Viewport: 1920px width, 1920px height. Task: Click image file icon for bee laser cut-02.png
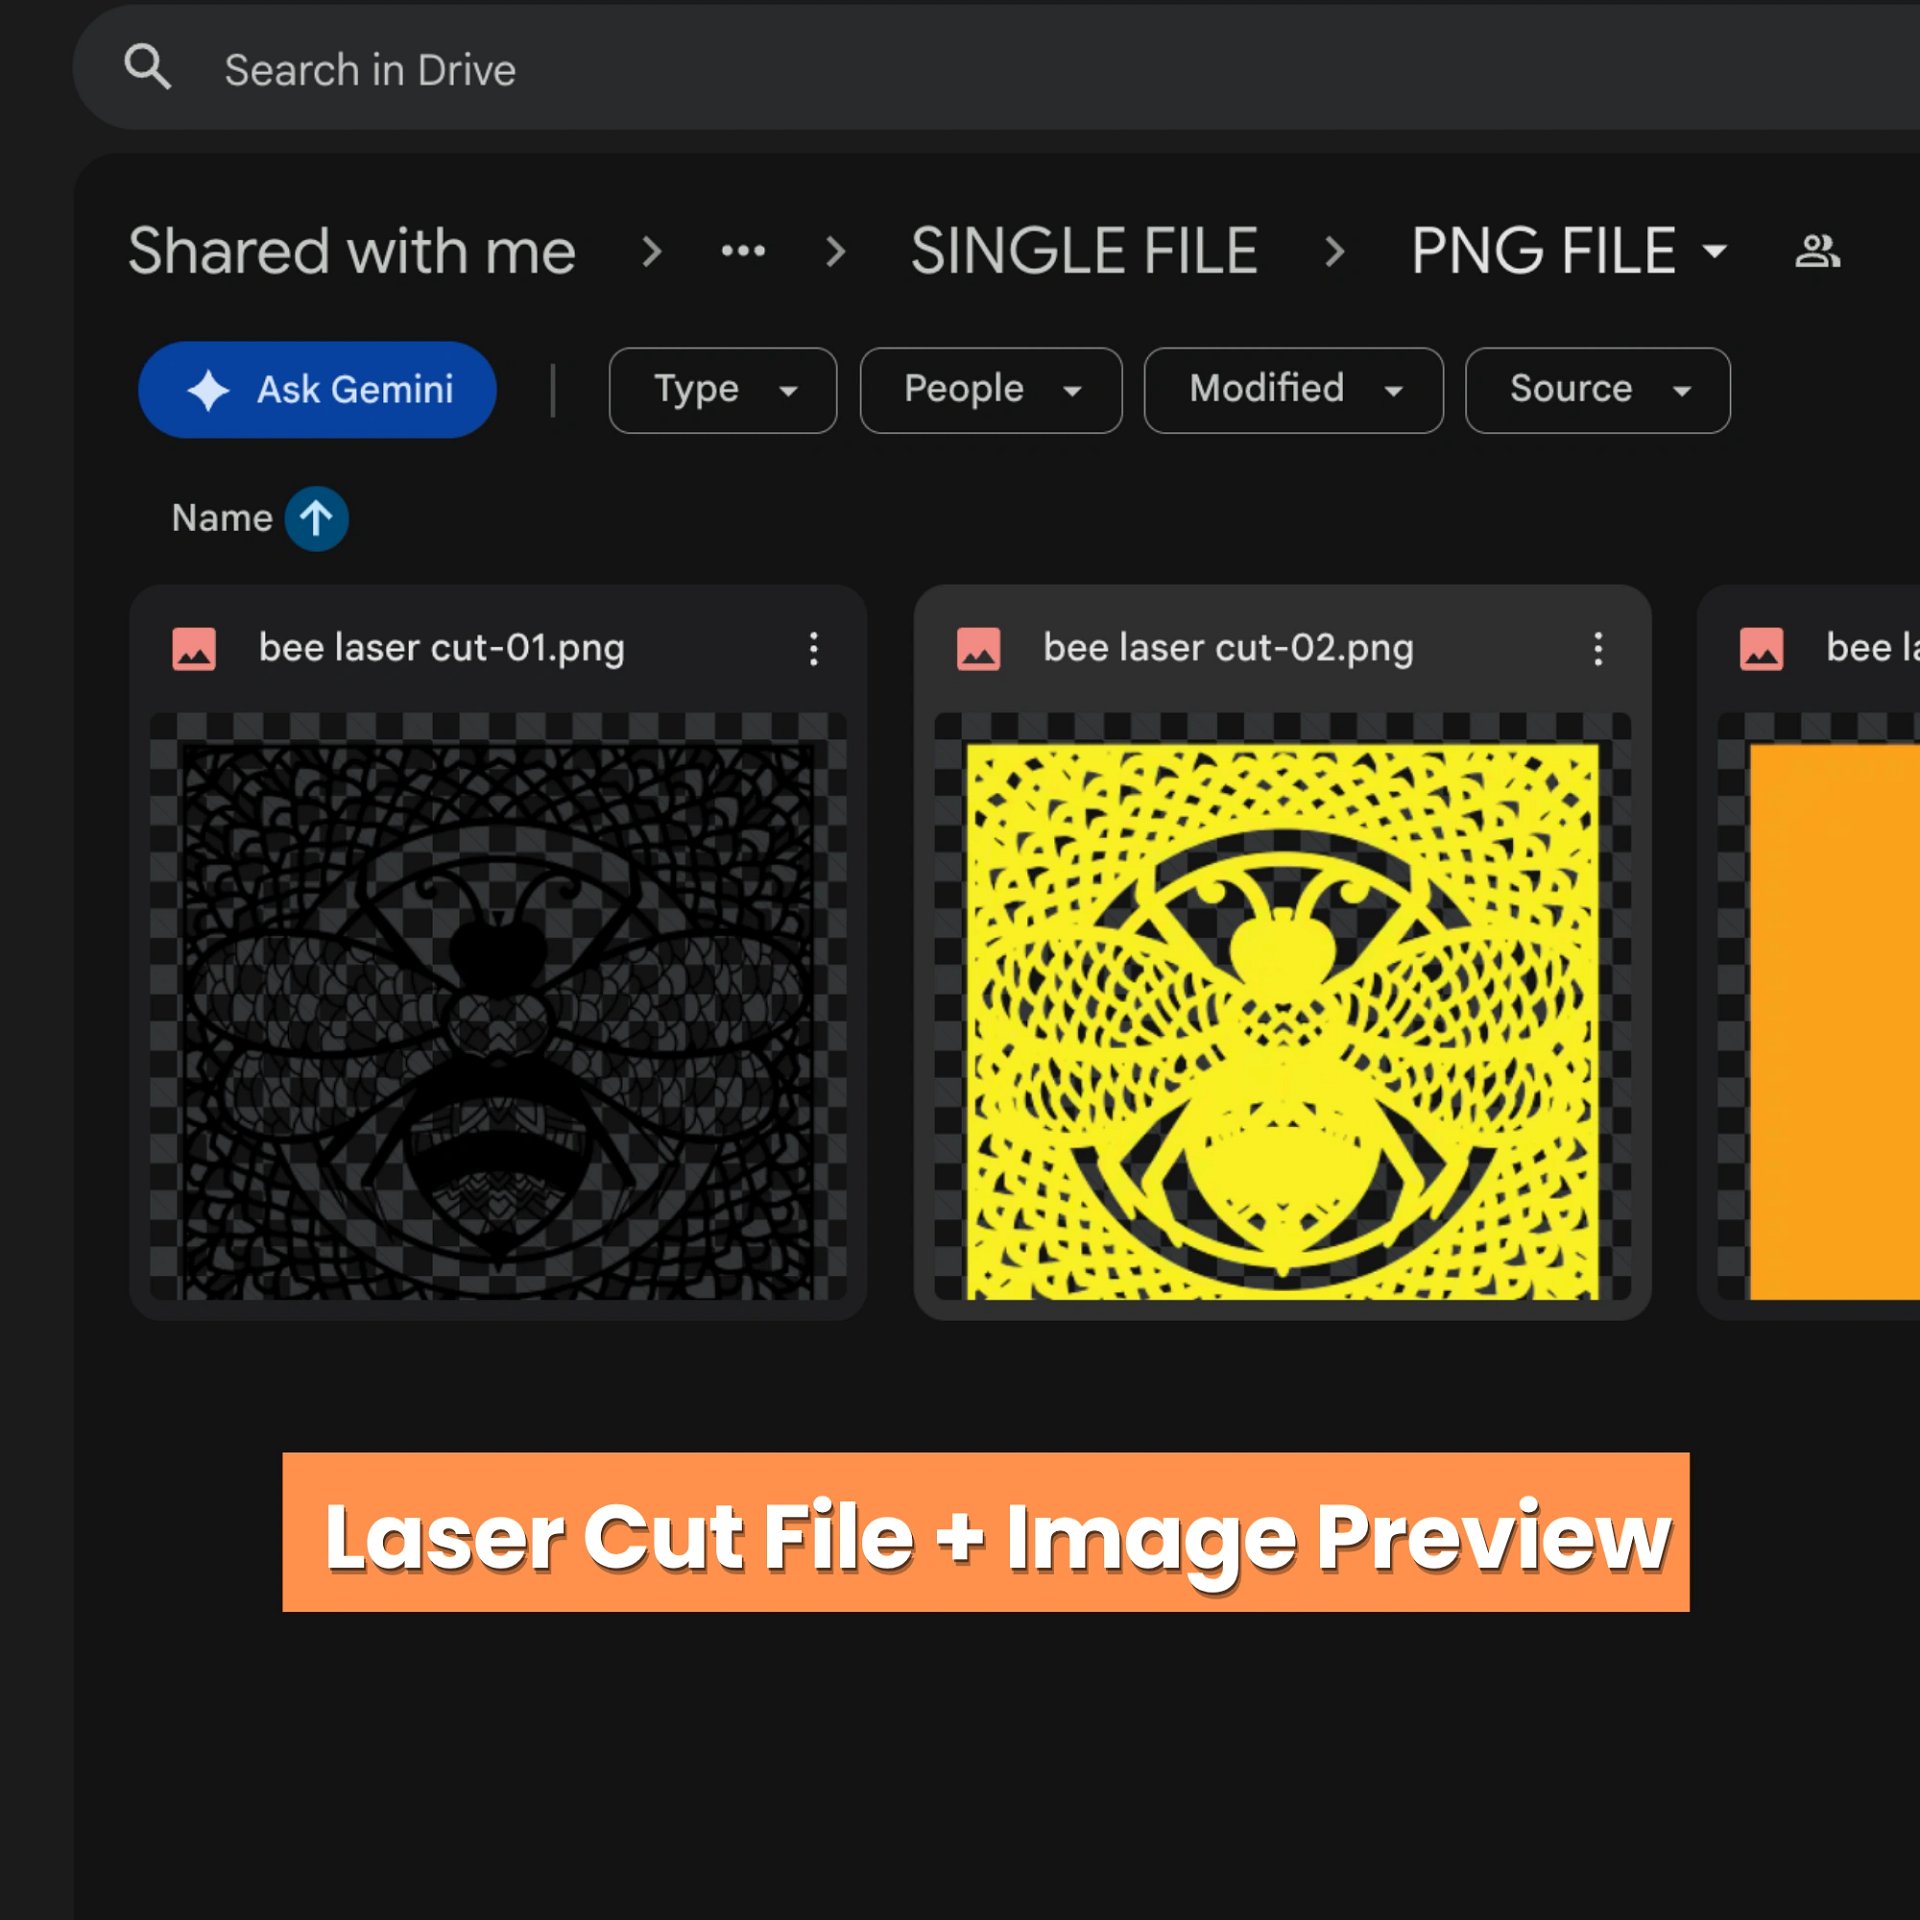pyautogui.click(x=978, y=649)
